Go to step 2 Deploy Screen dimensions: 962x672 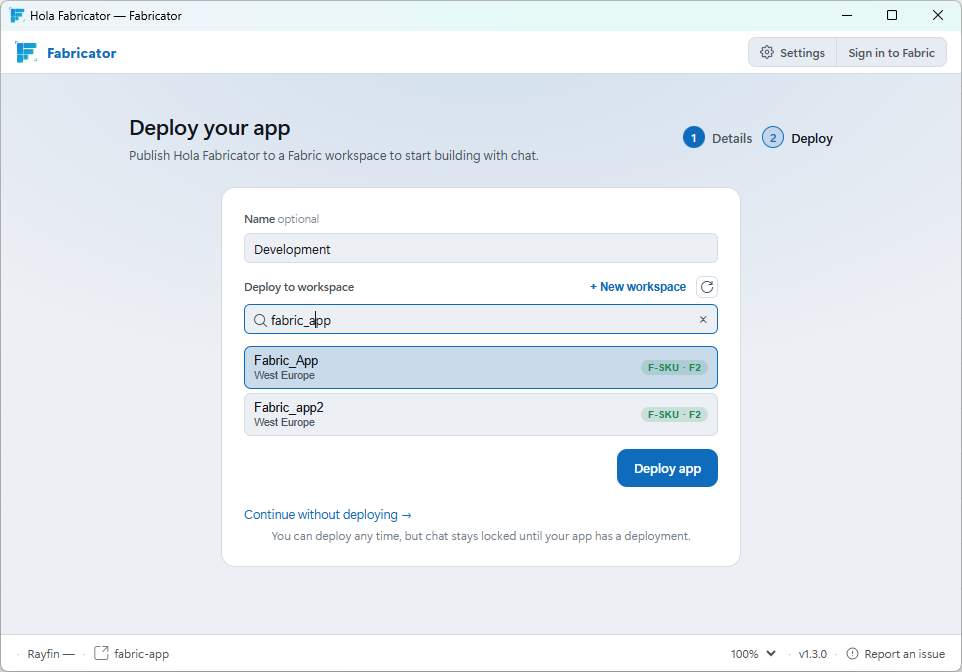797,138
